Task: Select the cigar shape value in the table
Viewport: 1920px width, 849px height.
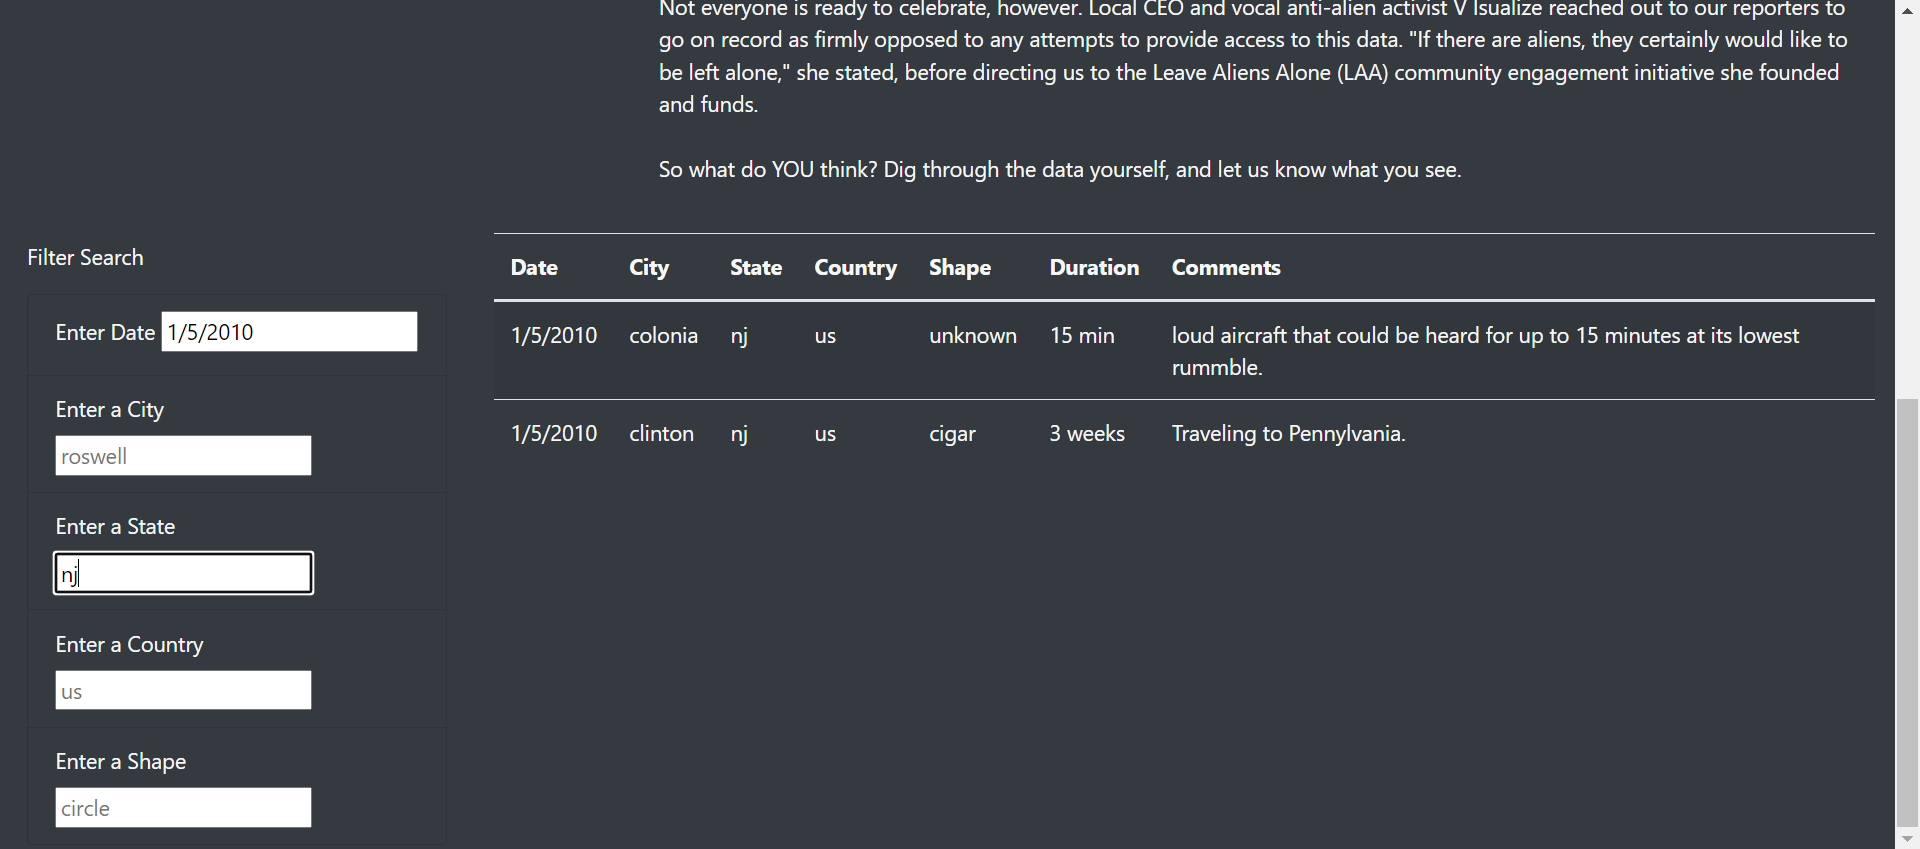Action: [952, 433]
